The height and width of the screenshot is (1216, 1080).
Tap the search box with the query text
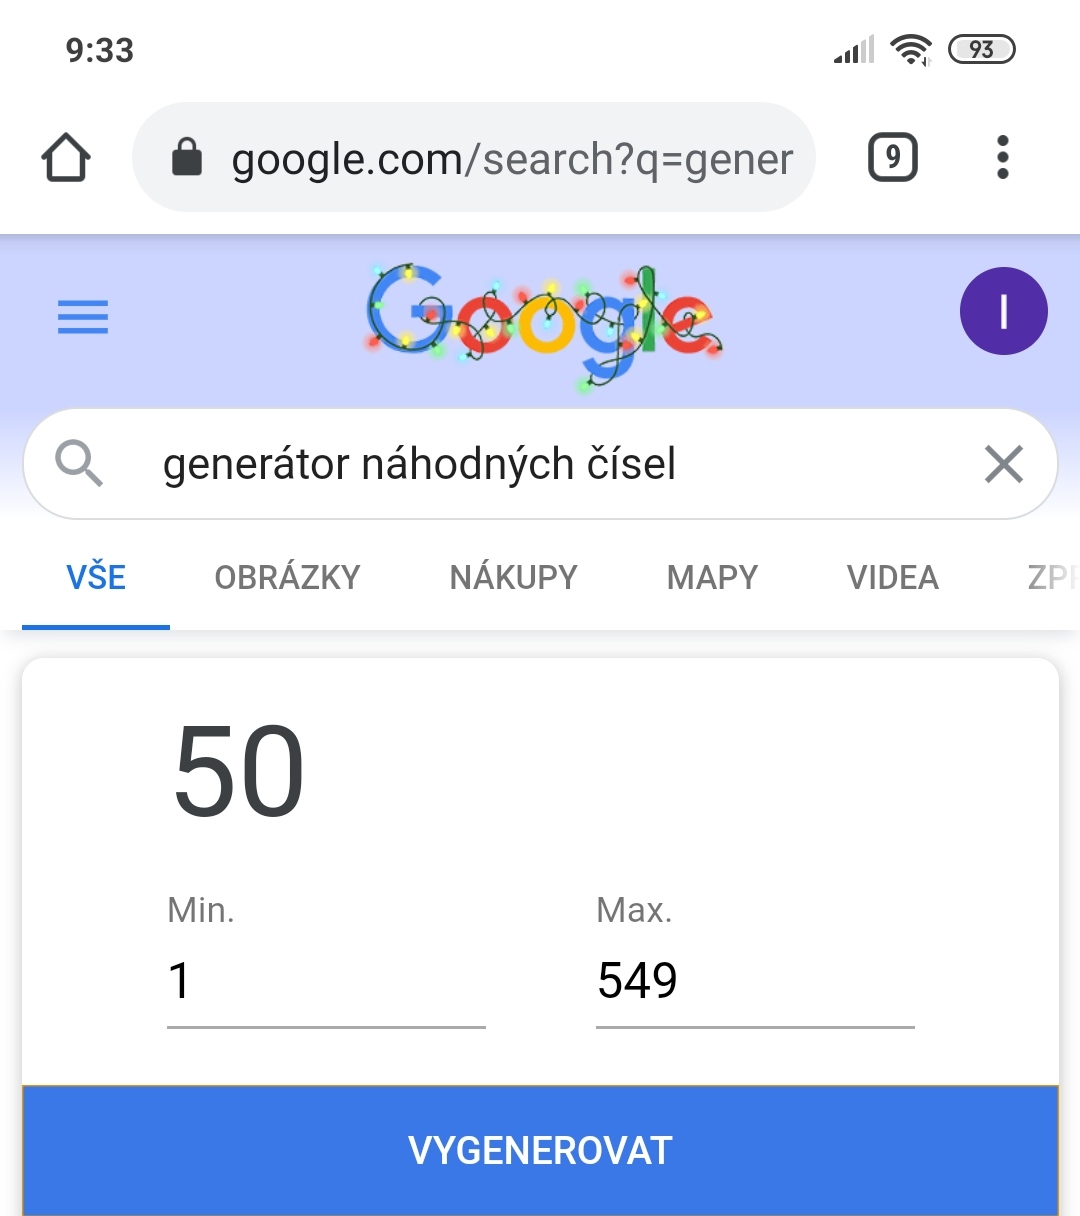540,464
